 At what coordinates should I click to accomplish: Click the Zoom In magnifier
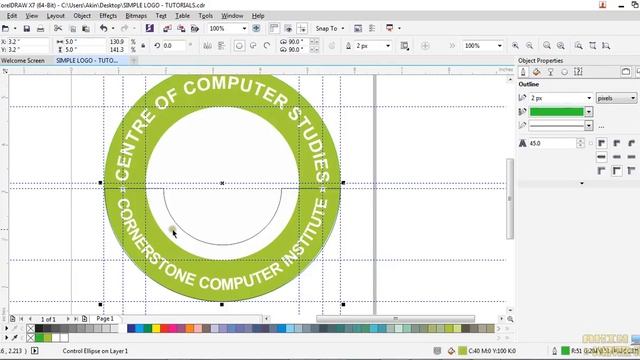click(516, 46)
